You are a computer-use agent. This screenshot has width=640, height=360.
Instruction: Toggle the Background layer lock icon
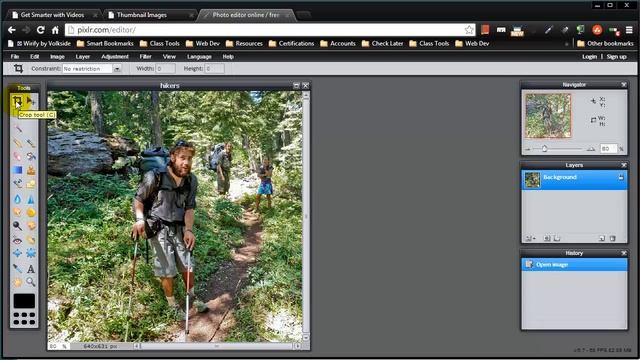click(x=621, y=178)
